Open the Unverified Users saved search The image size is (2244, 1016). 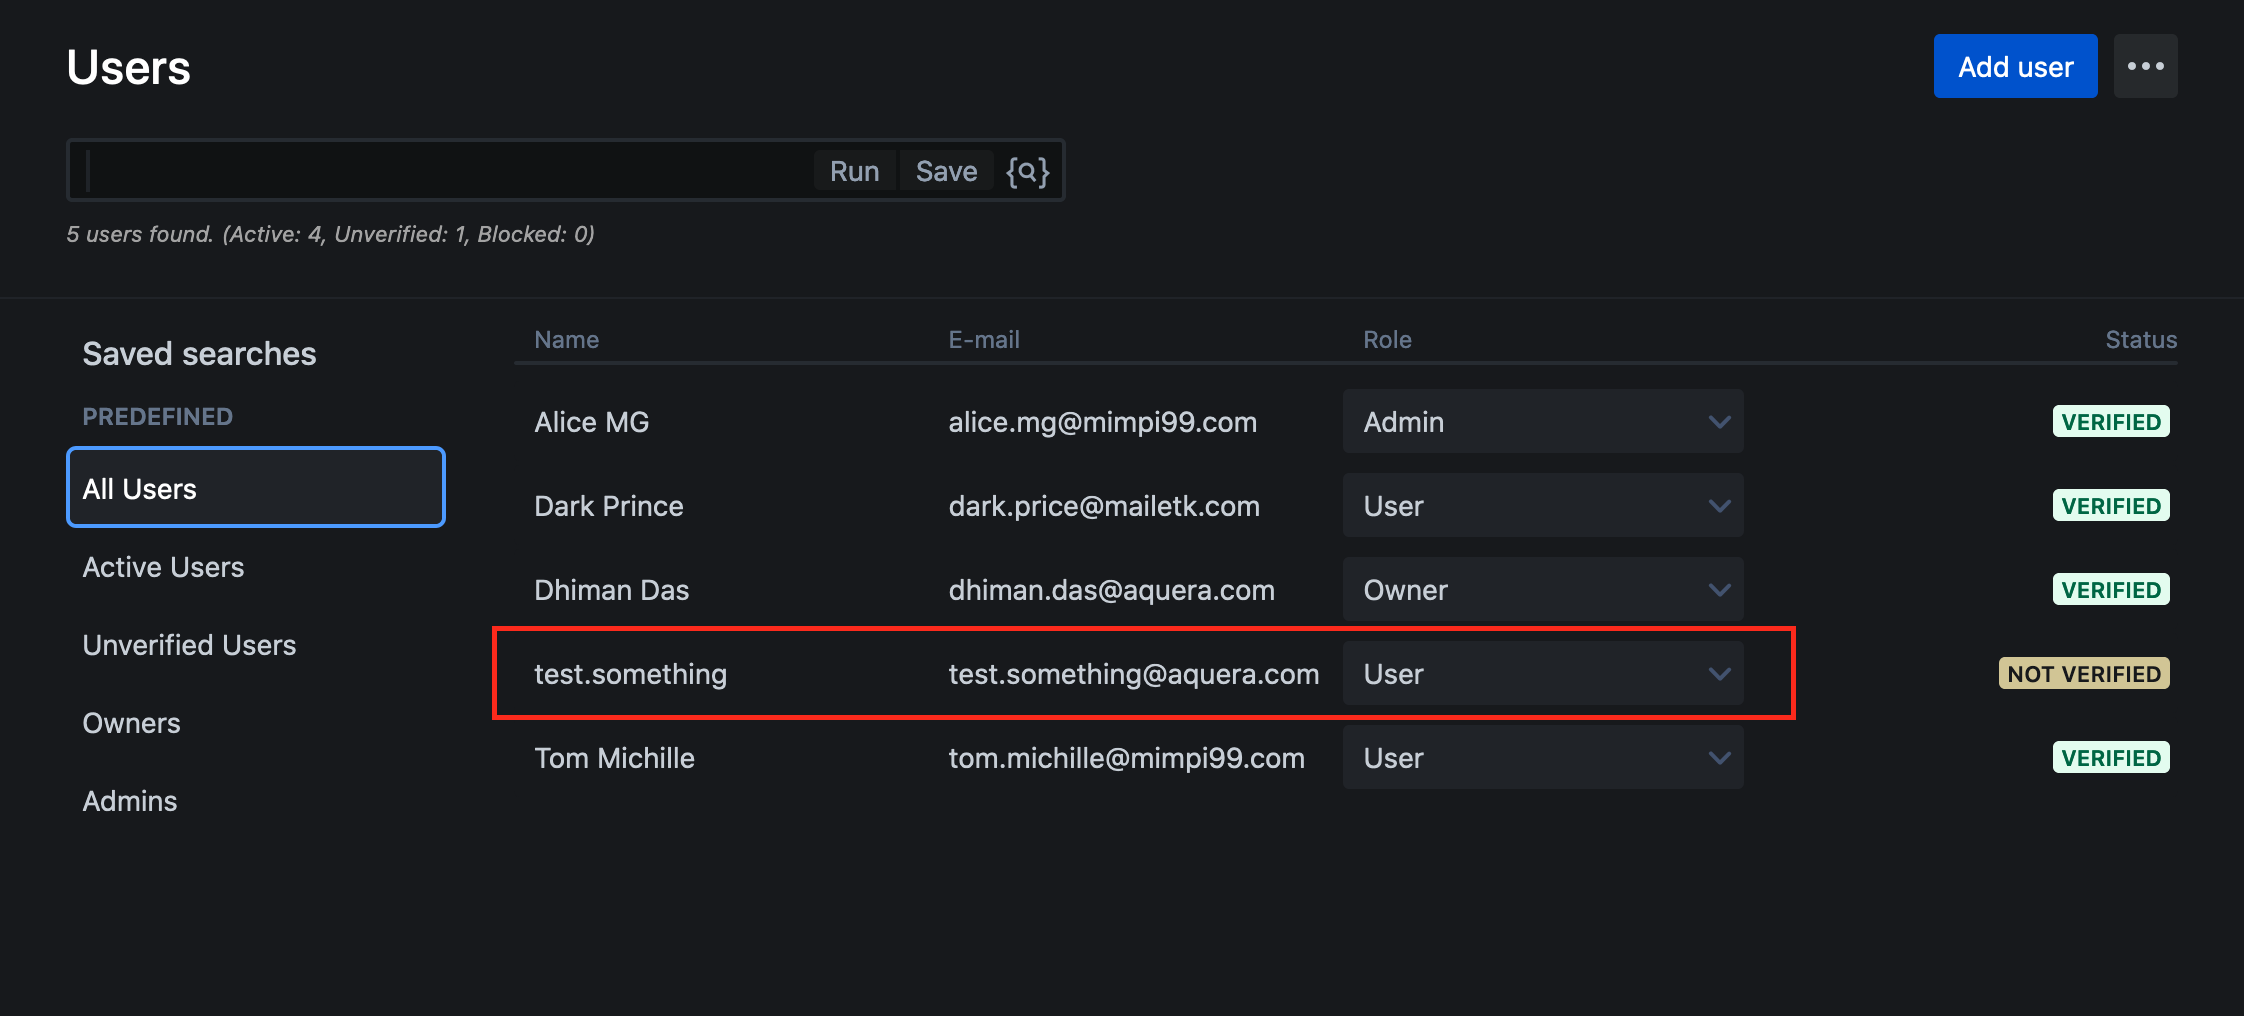(189, 645)
